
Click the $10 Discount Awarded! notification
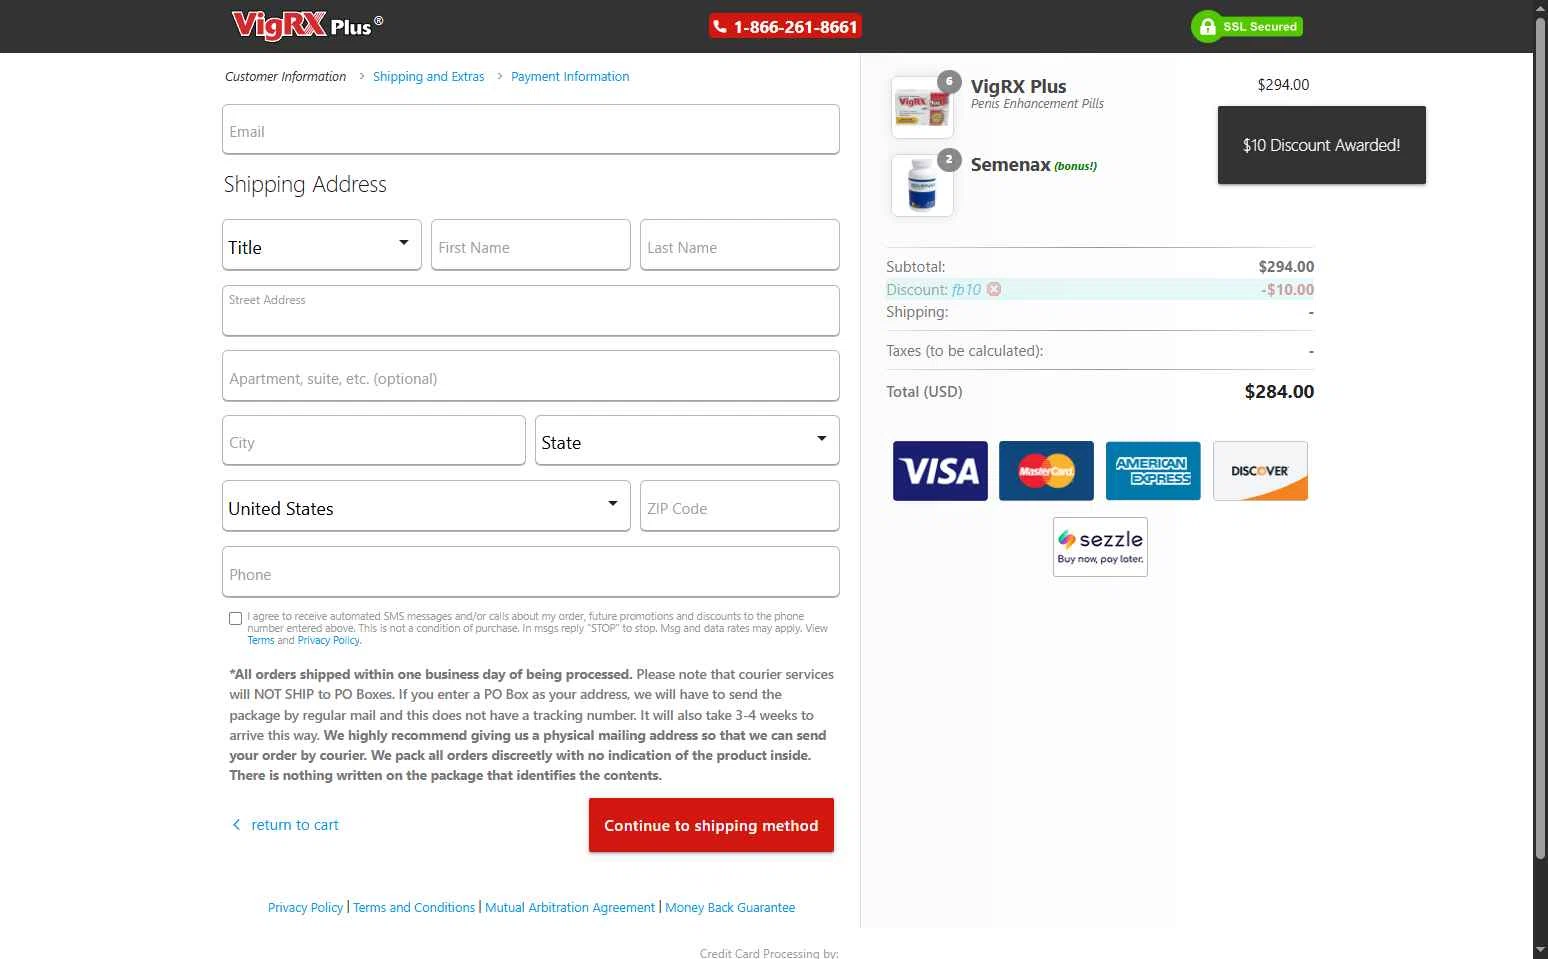(x=1321, y=145)
